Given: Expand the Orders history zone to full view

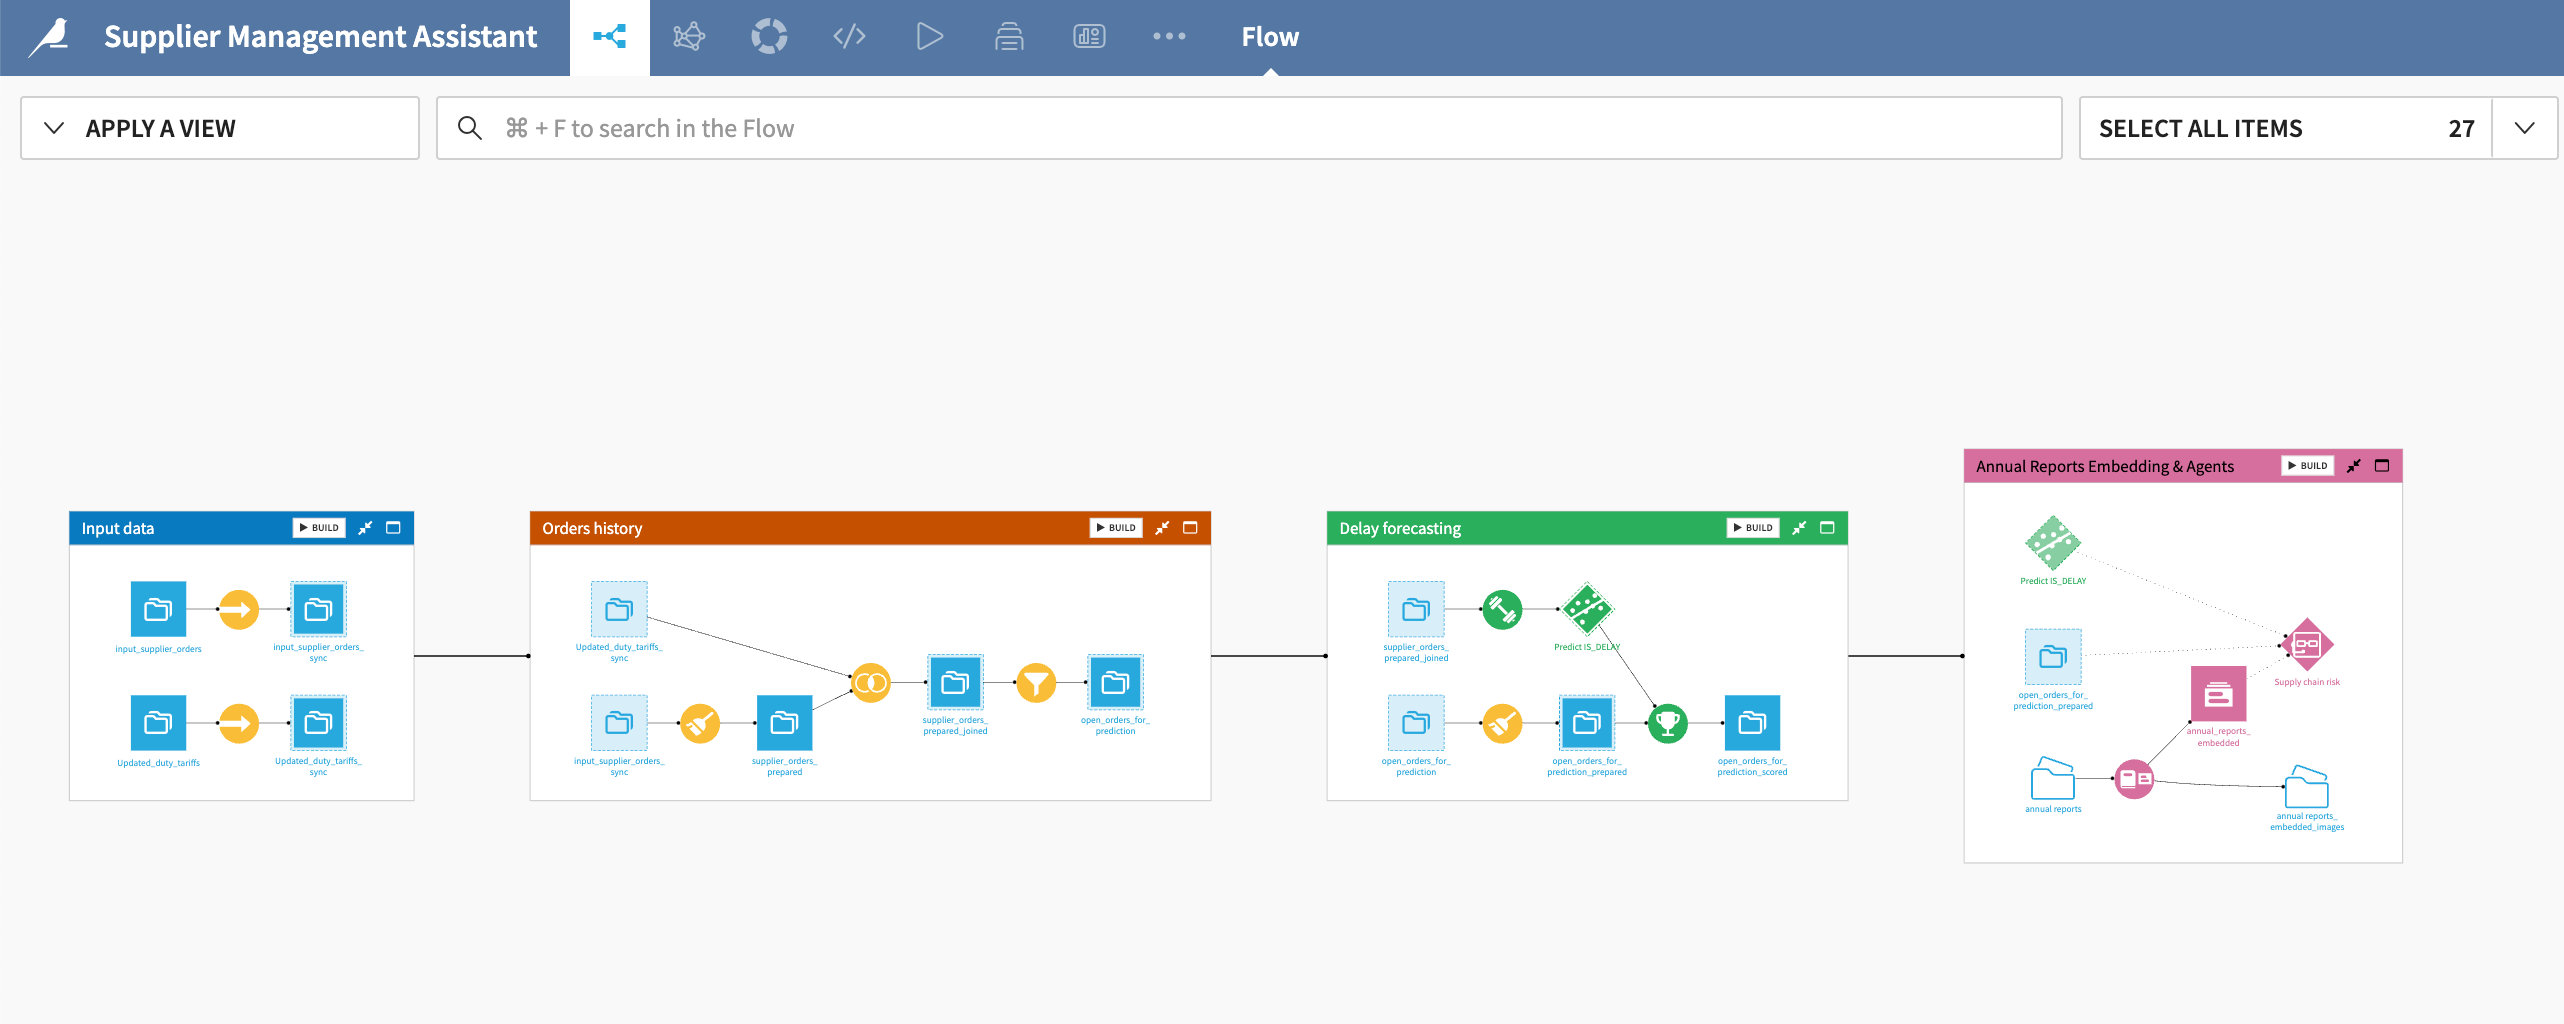Looking at the screenshot, I should pyautogui.click(x=1190, y=527).
